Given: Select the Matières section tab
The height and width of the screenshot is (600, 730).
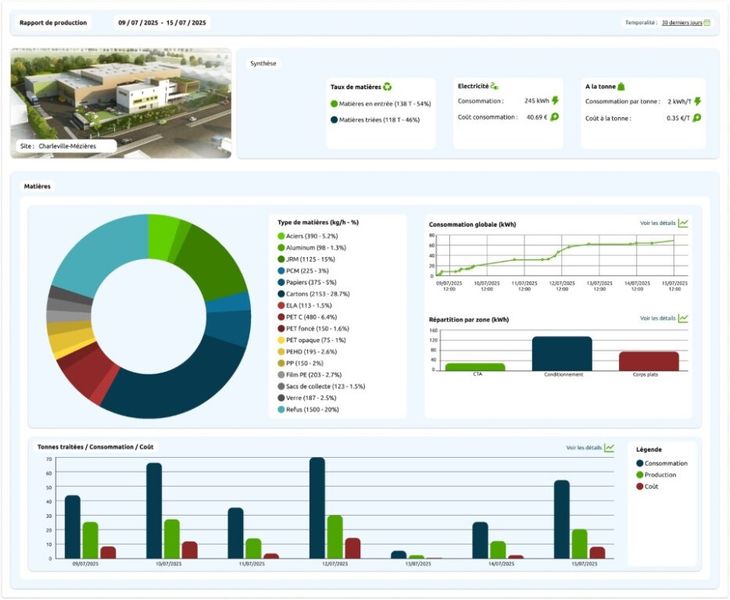Looking at the screenshot, I should (38, 186).
